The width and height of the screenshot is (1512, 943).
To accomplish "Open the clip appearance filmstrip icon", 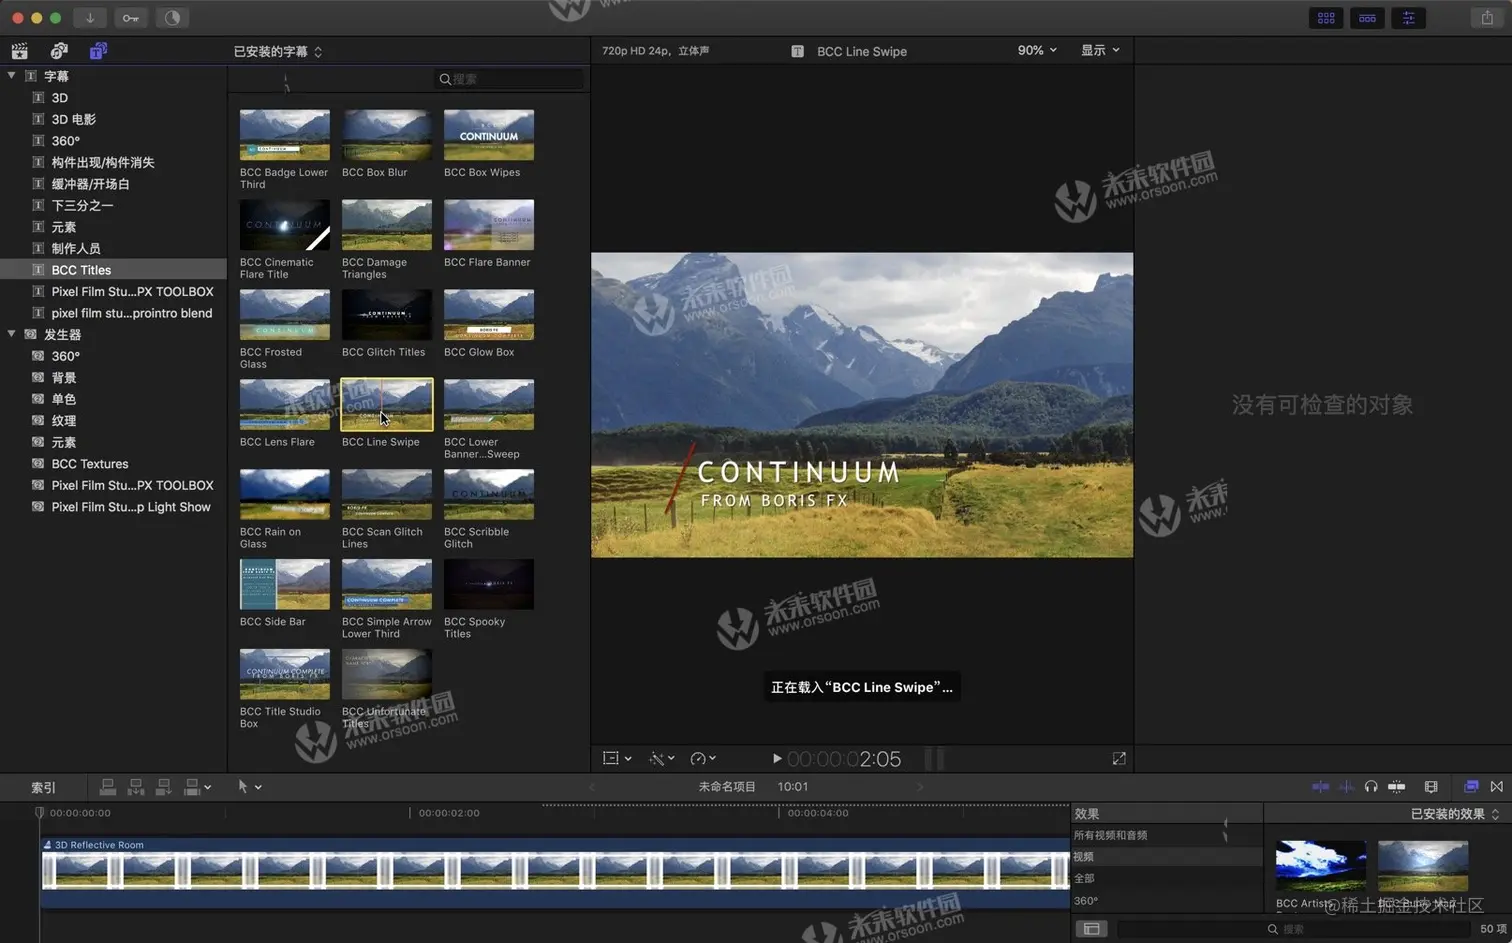I will click(x=1431, y=787).
